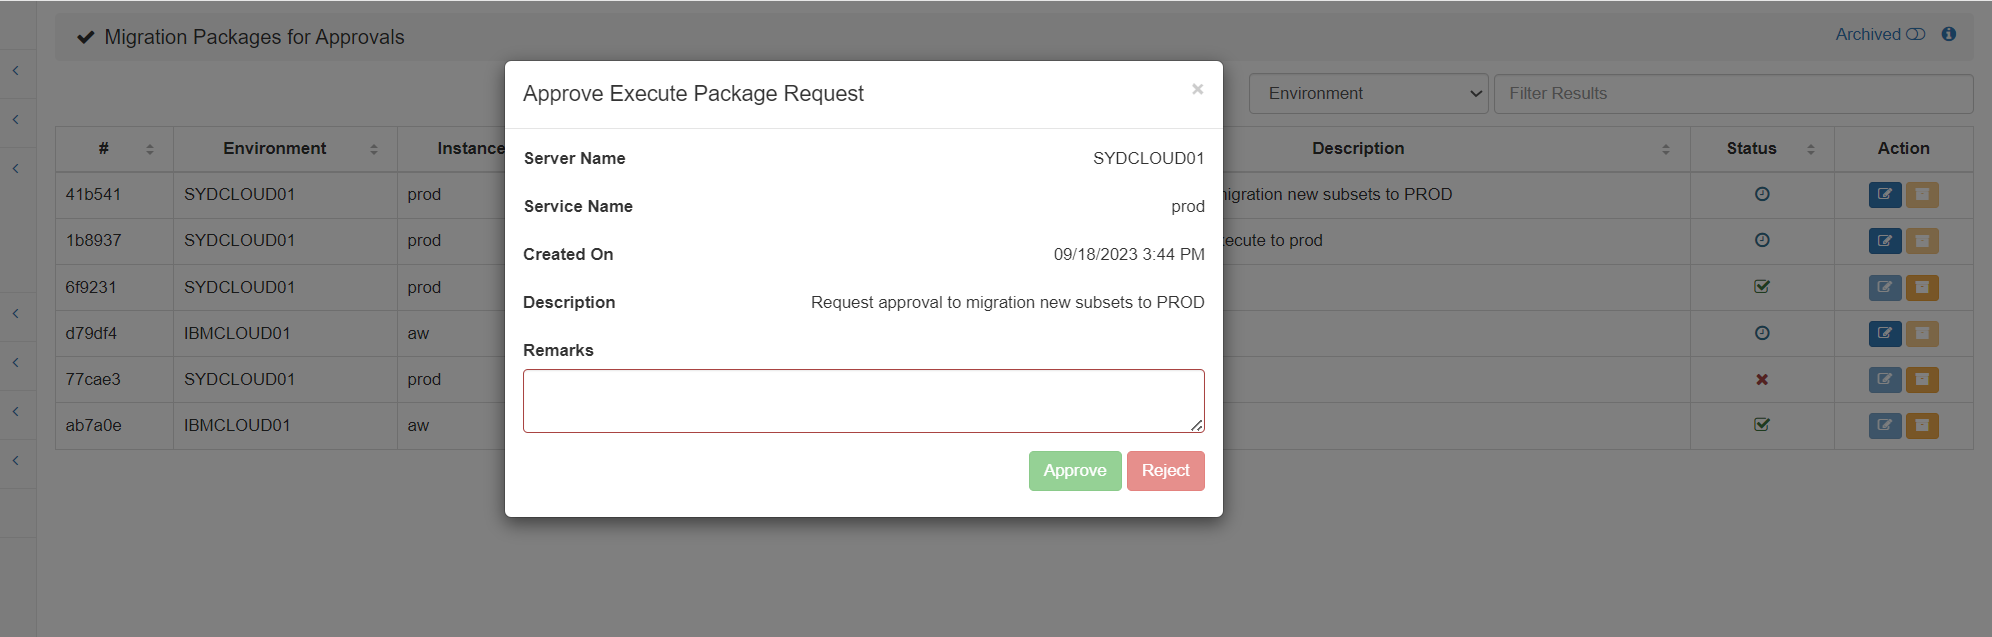Click the checkmark icon beside Migration Packages heading

click(85, 36)
